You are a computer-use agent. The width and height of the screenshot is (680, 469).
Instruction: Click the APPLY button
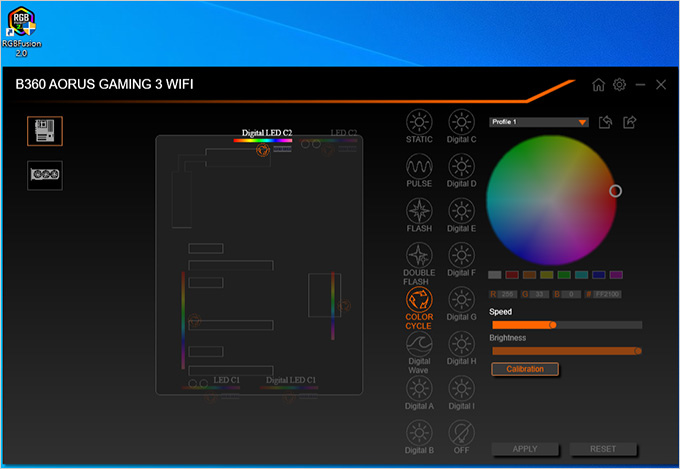coord(525,449)
